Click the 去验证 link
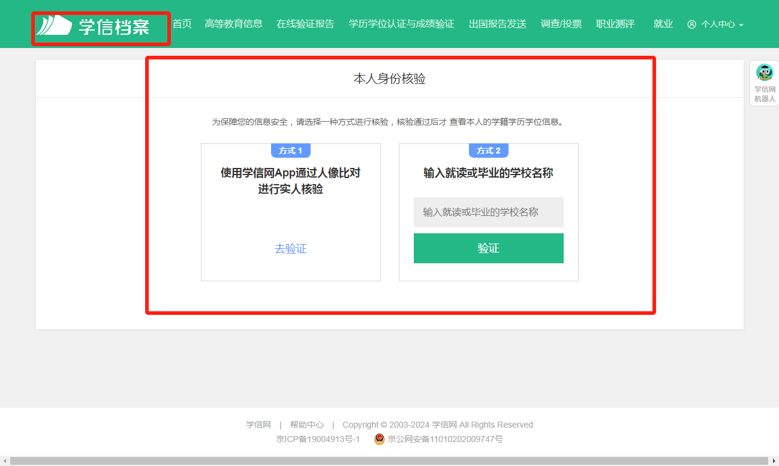Image resolution: width=779 pixels, height=466 pixels. pos(290,249)
